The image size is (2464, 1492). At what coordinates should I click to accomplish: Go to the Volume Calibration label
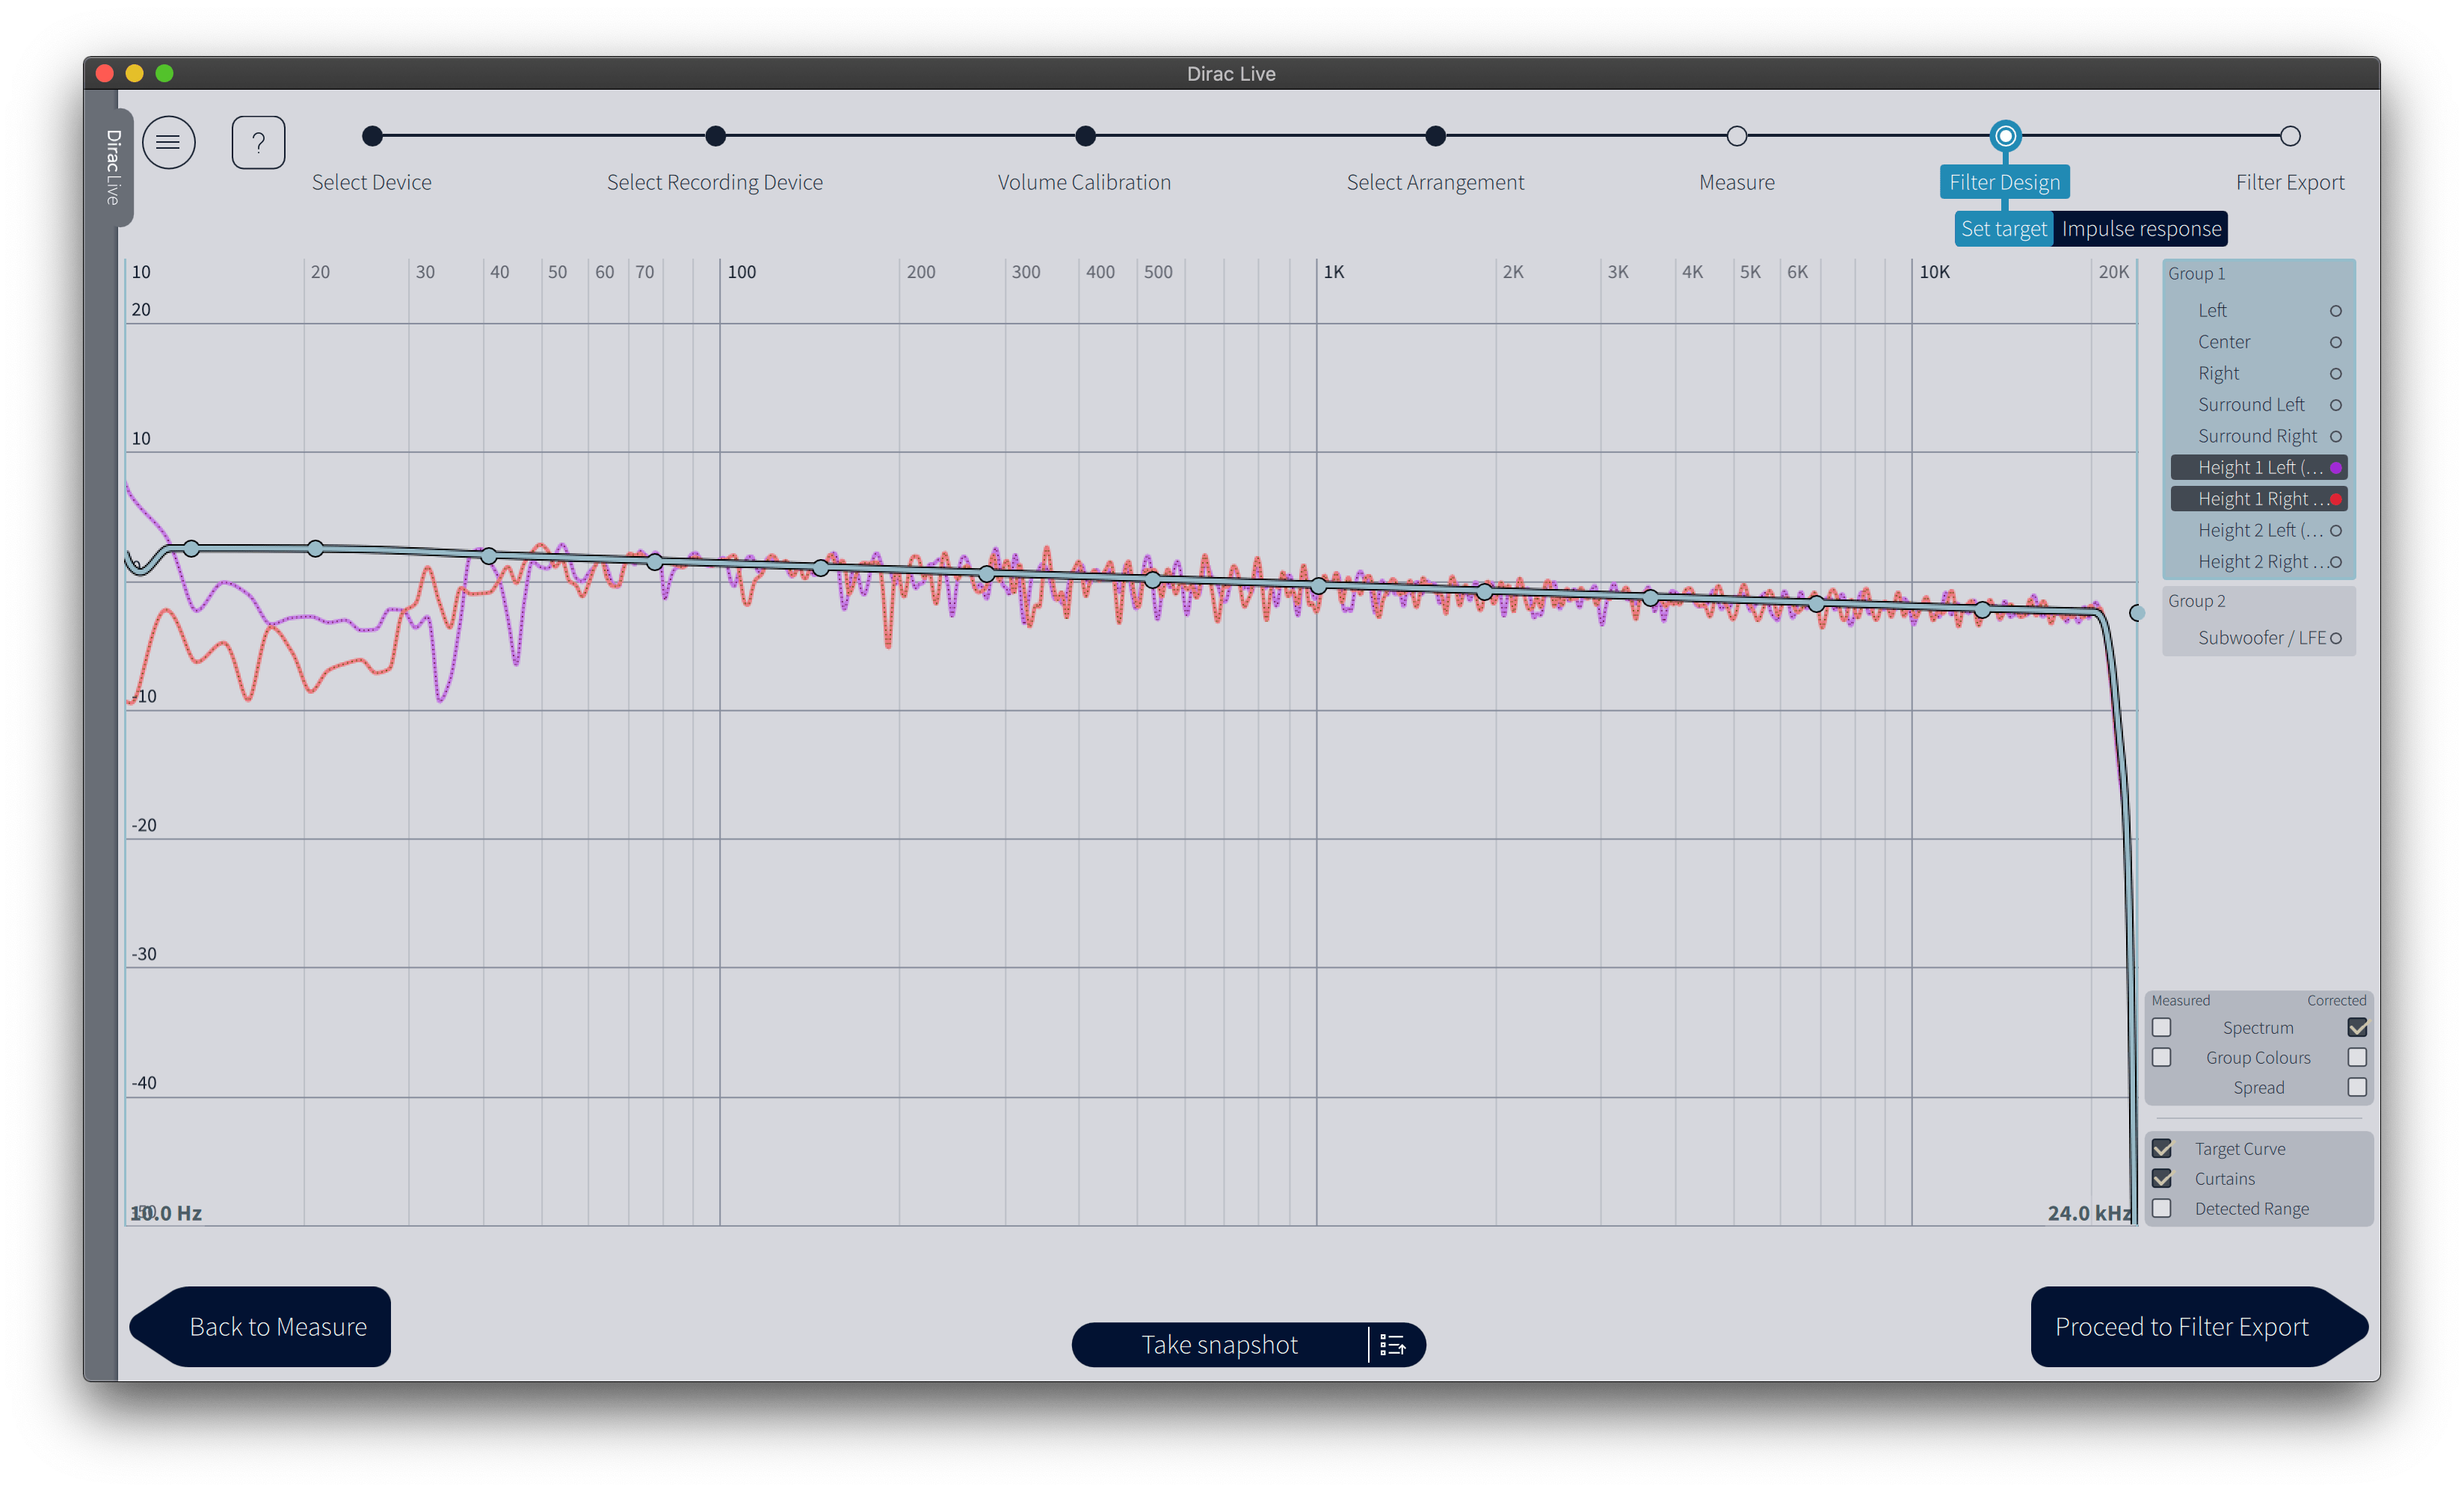(1084, 182)
